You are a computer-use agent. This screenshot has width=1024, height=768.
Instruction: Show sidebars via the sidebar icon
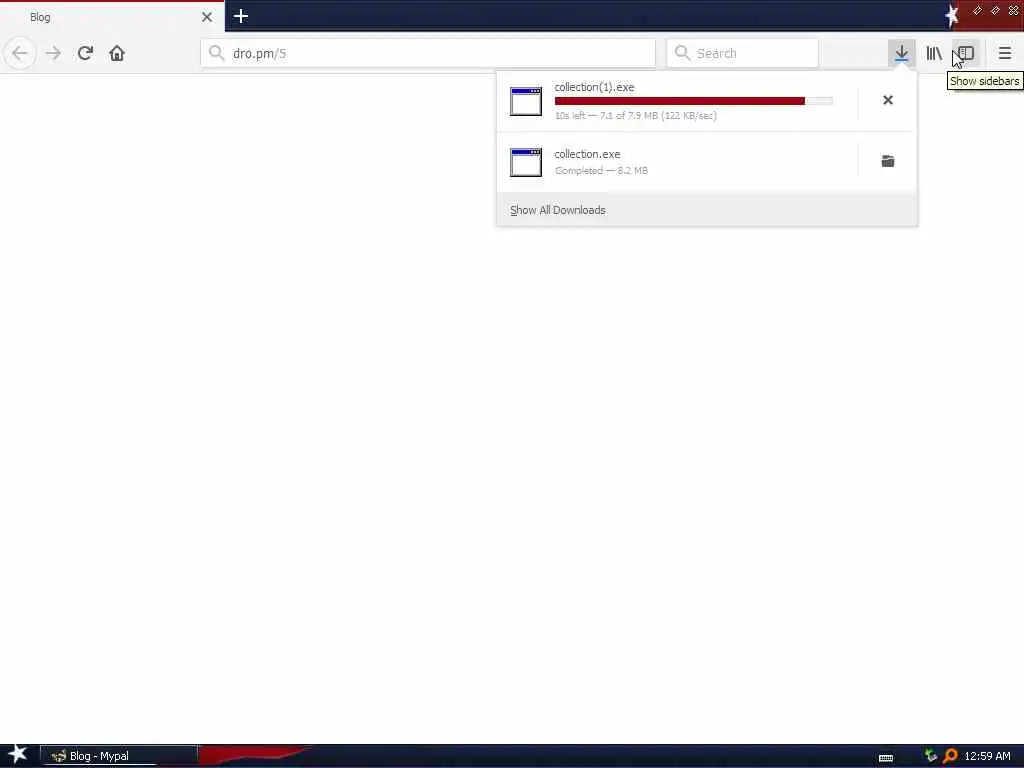pyautogui.click(x=966, y=53)
